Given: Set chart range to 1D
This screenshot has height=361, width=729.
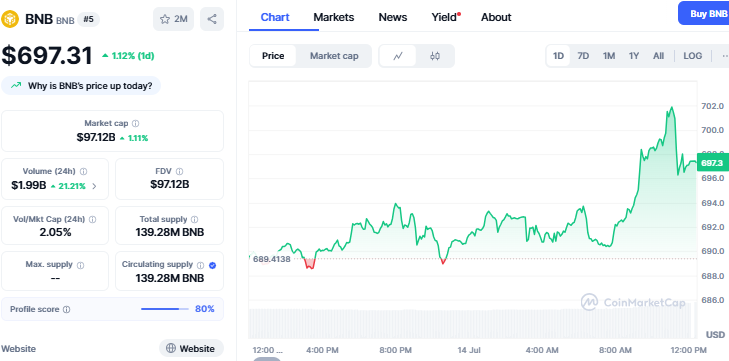Looking at the screenshot, I should (x=558, y=56).
